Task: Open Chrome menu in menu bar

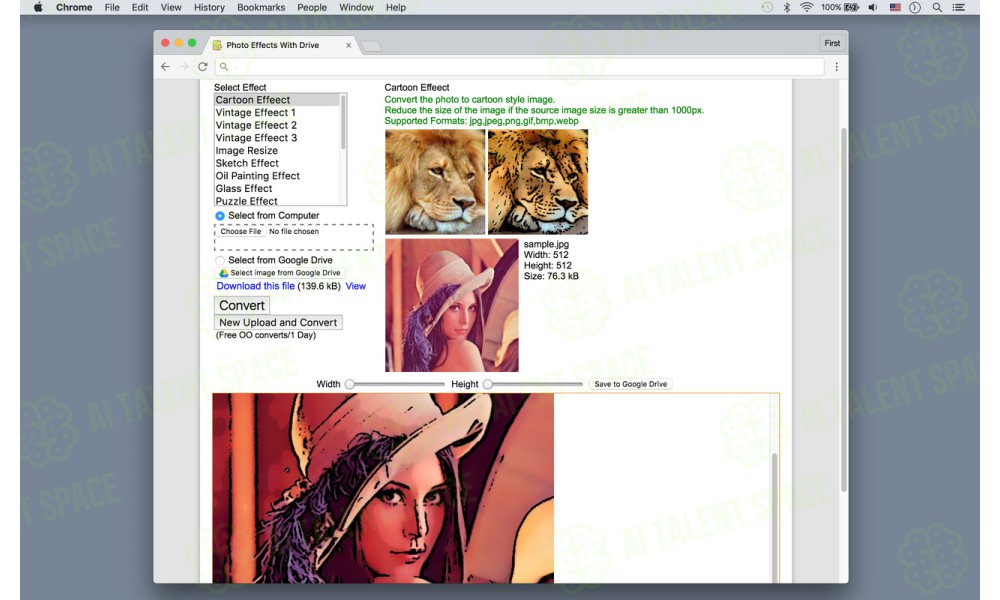Action: pos(74,8)
